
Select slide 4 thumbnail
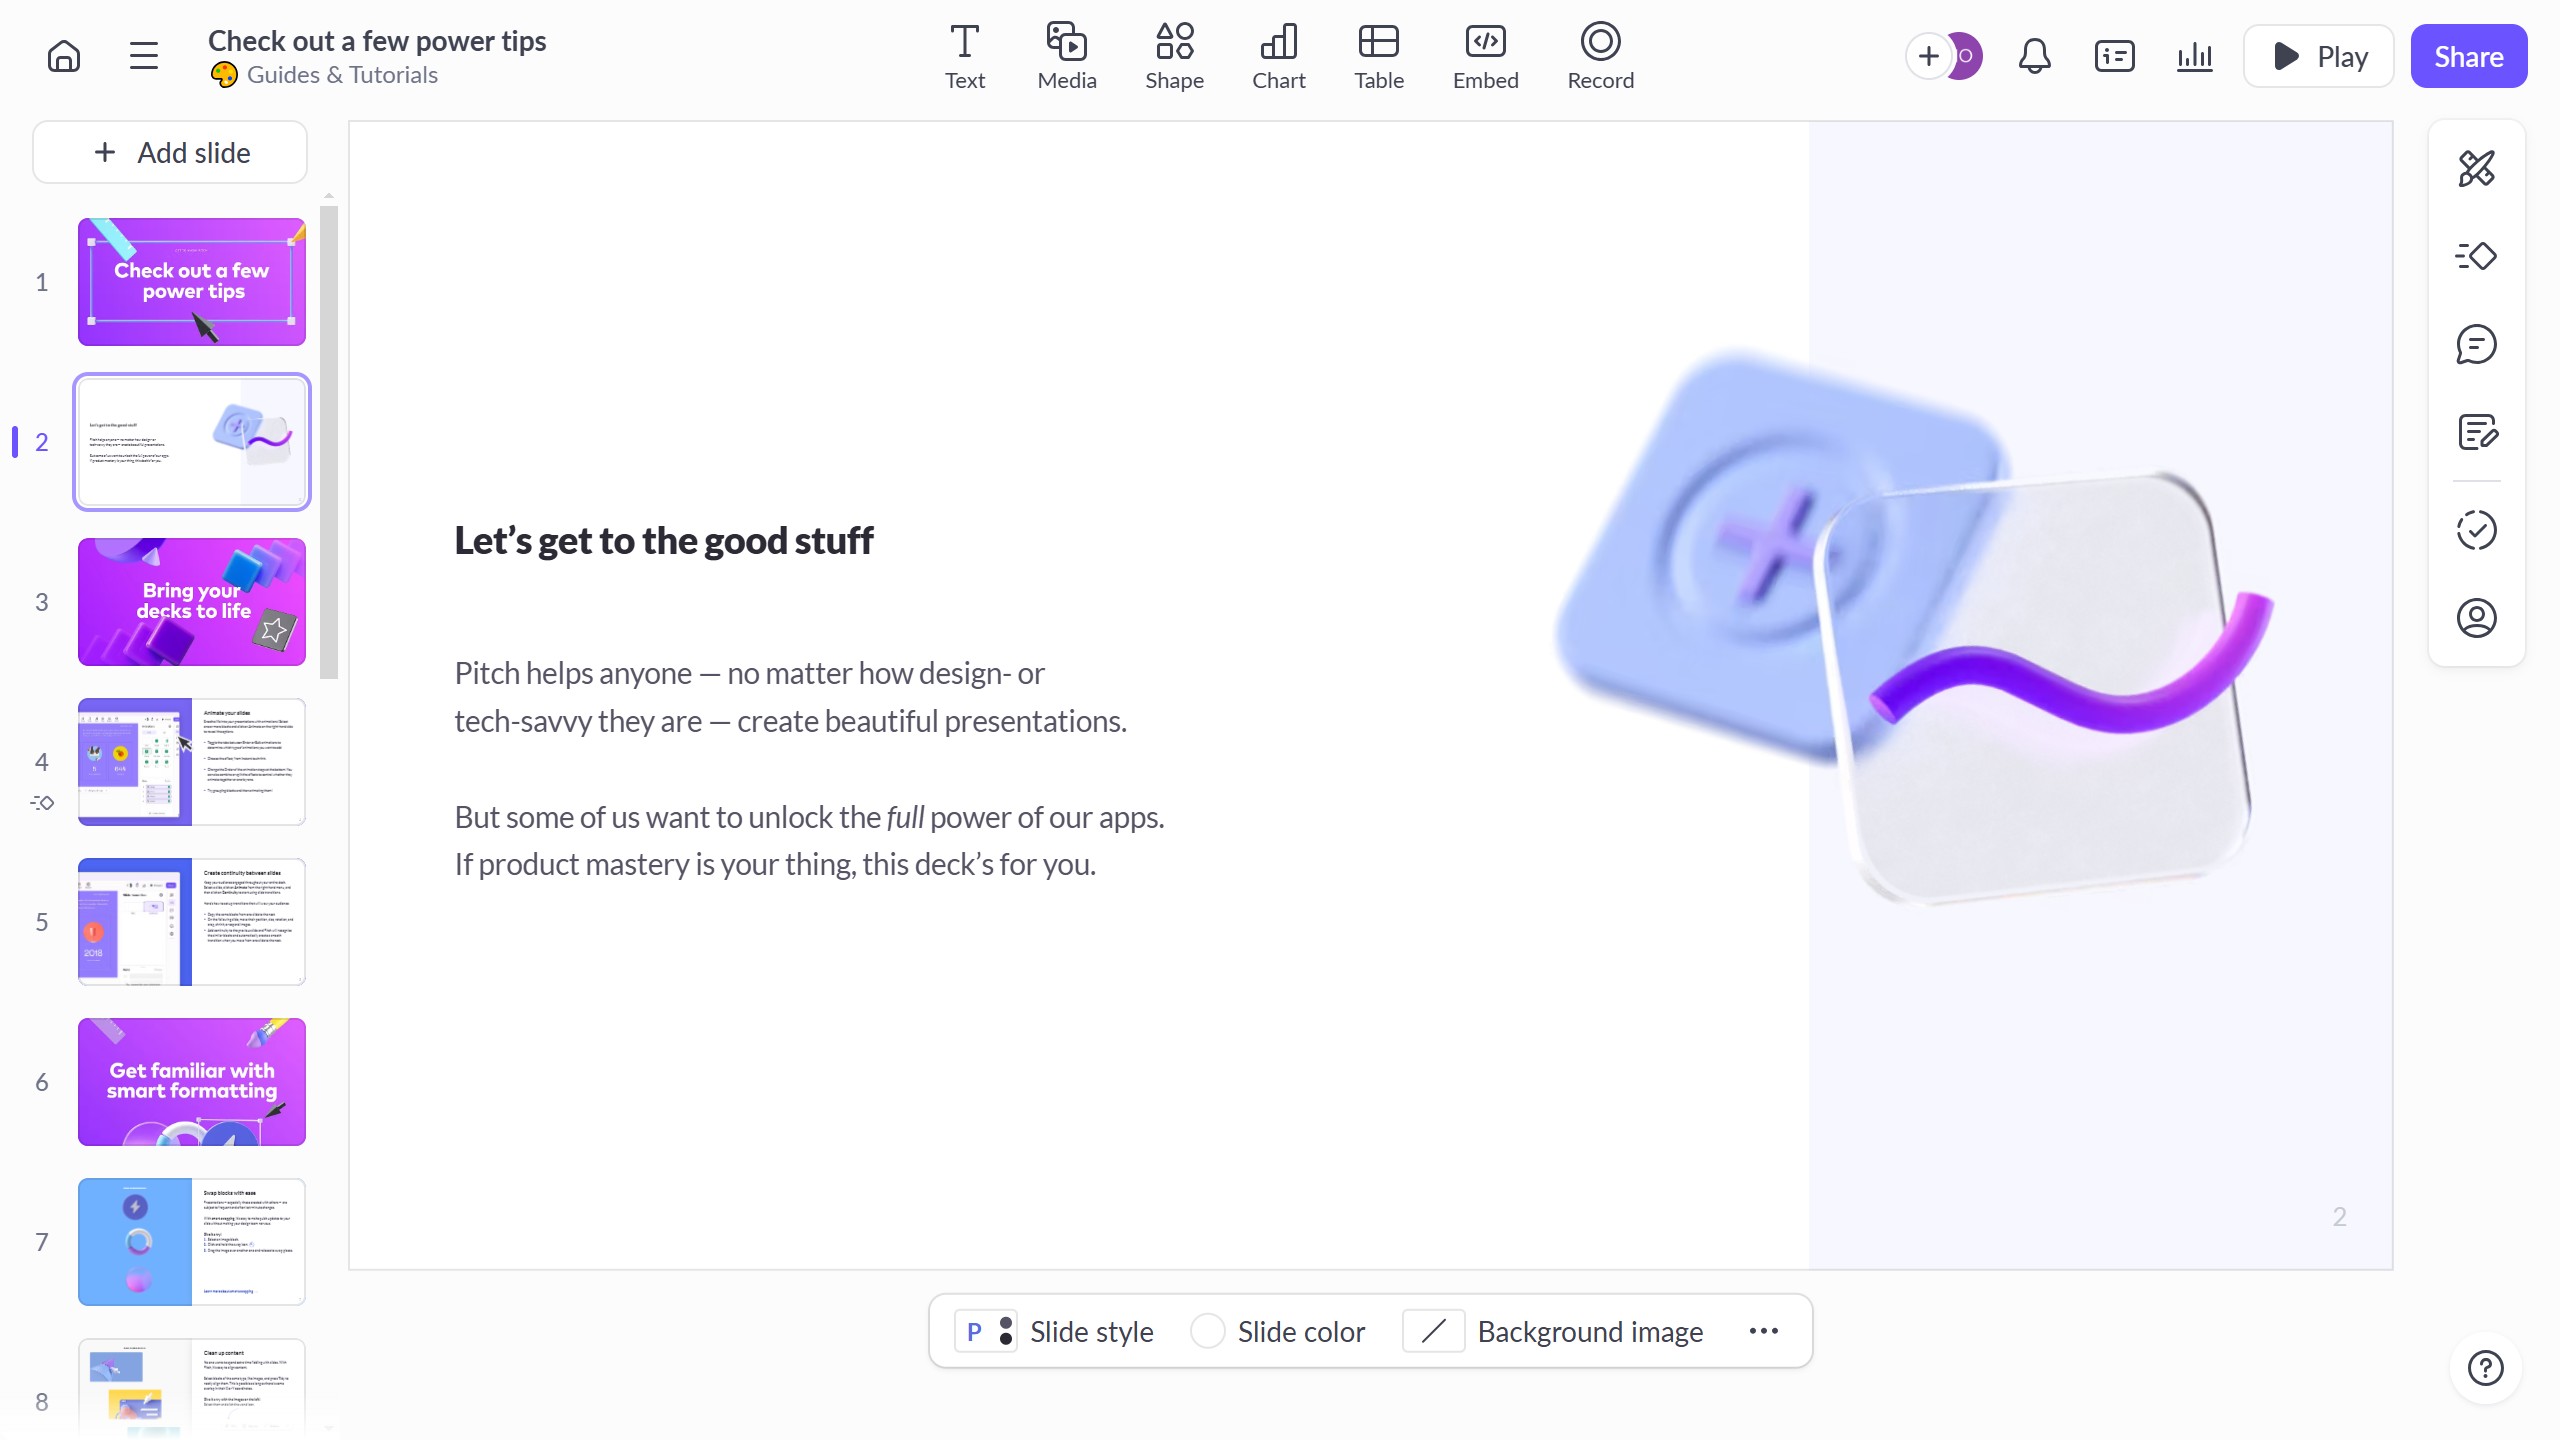click(x=192, y=762)
